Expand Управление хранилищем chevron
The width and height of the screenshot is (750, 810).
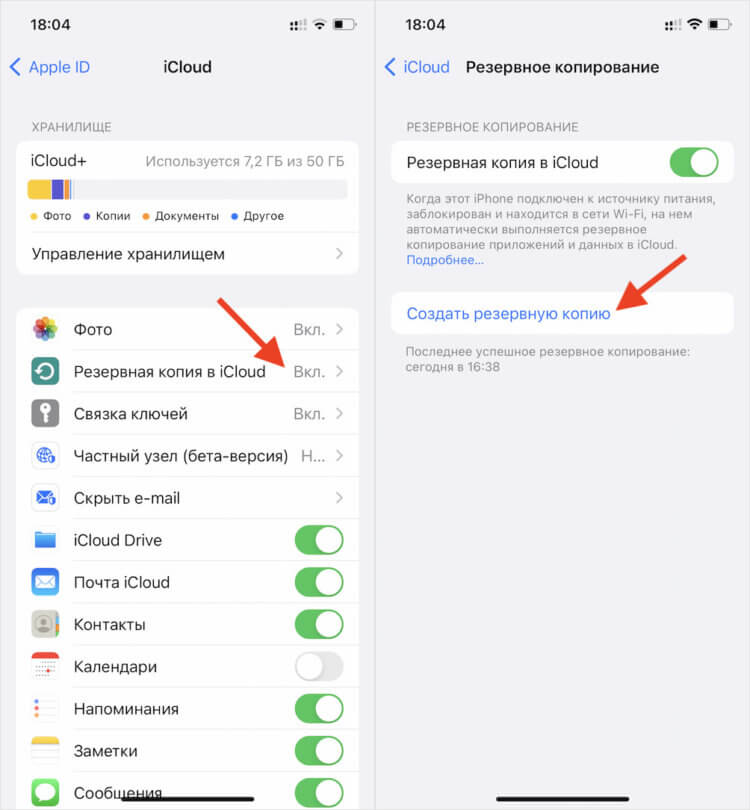[x=339, y=254]
